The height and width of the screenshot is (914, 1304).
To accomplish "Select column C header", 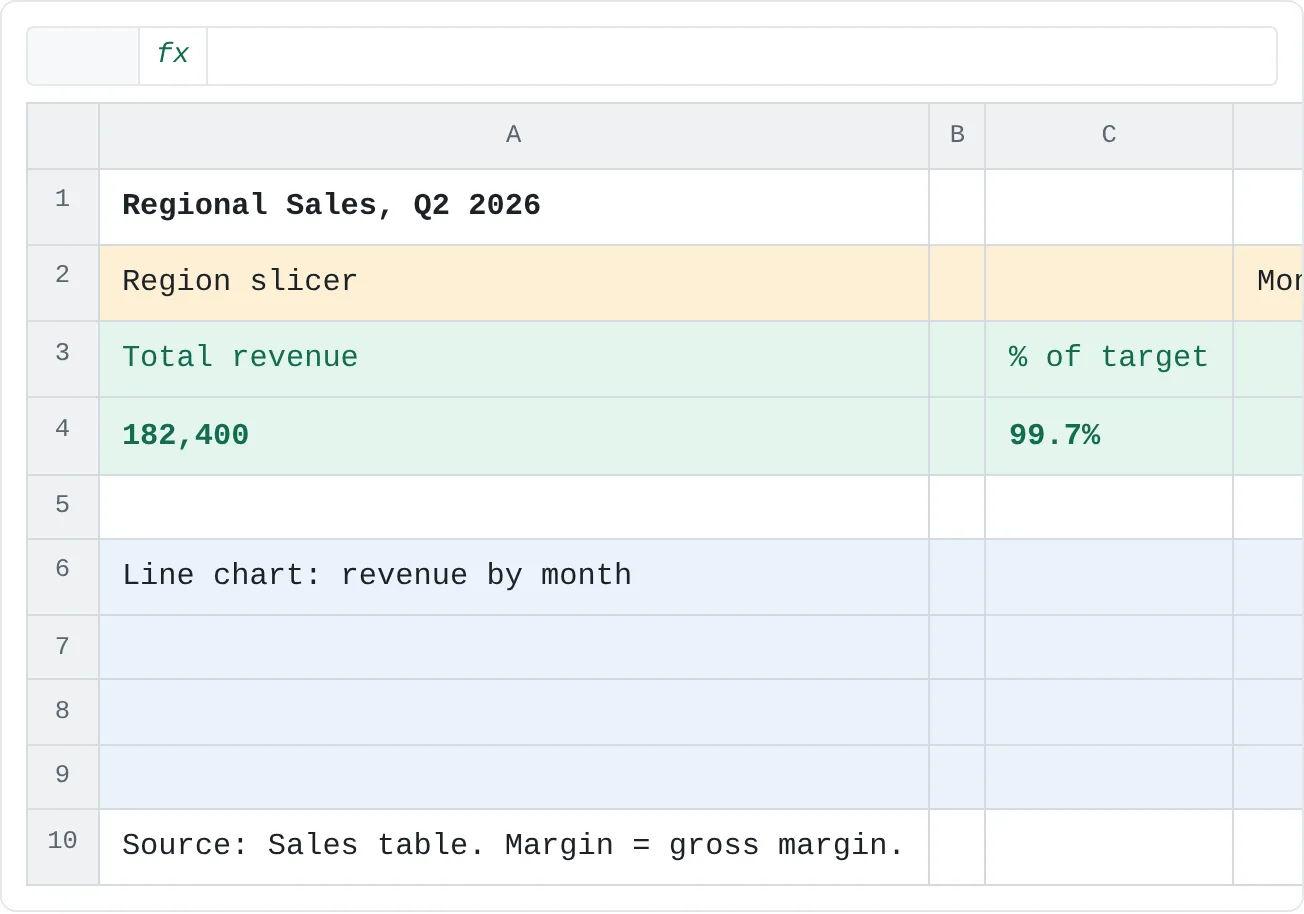I will pyautogui.click(x=1109, y=136).
